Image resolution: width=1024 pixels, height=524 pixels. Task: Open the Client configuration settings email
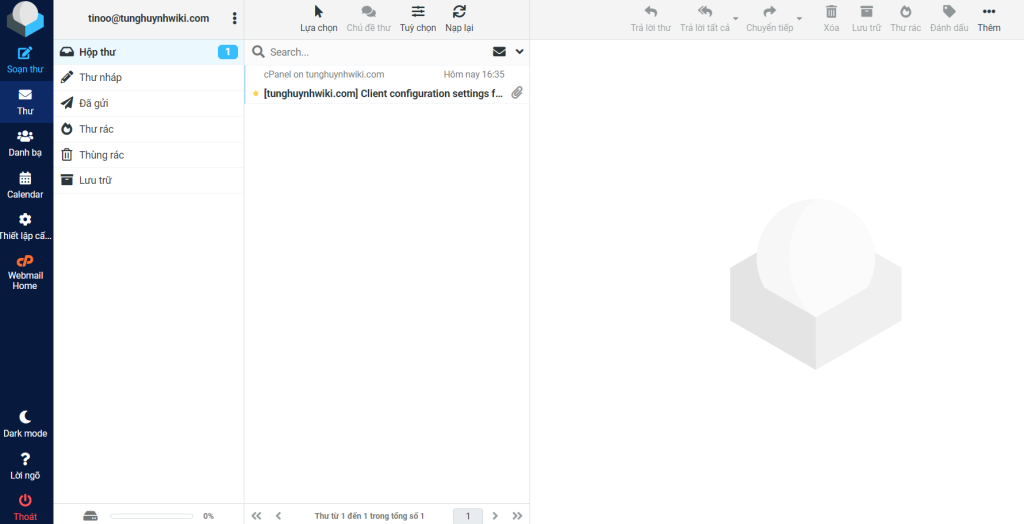383,93
